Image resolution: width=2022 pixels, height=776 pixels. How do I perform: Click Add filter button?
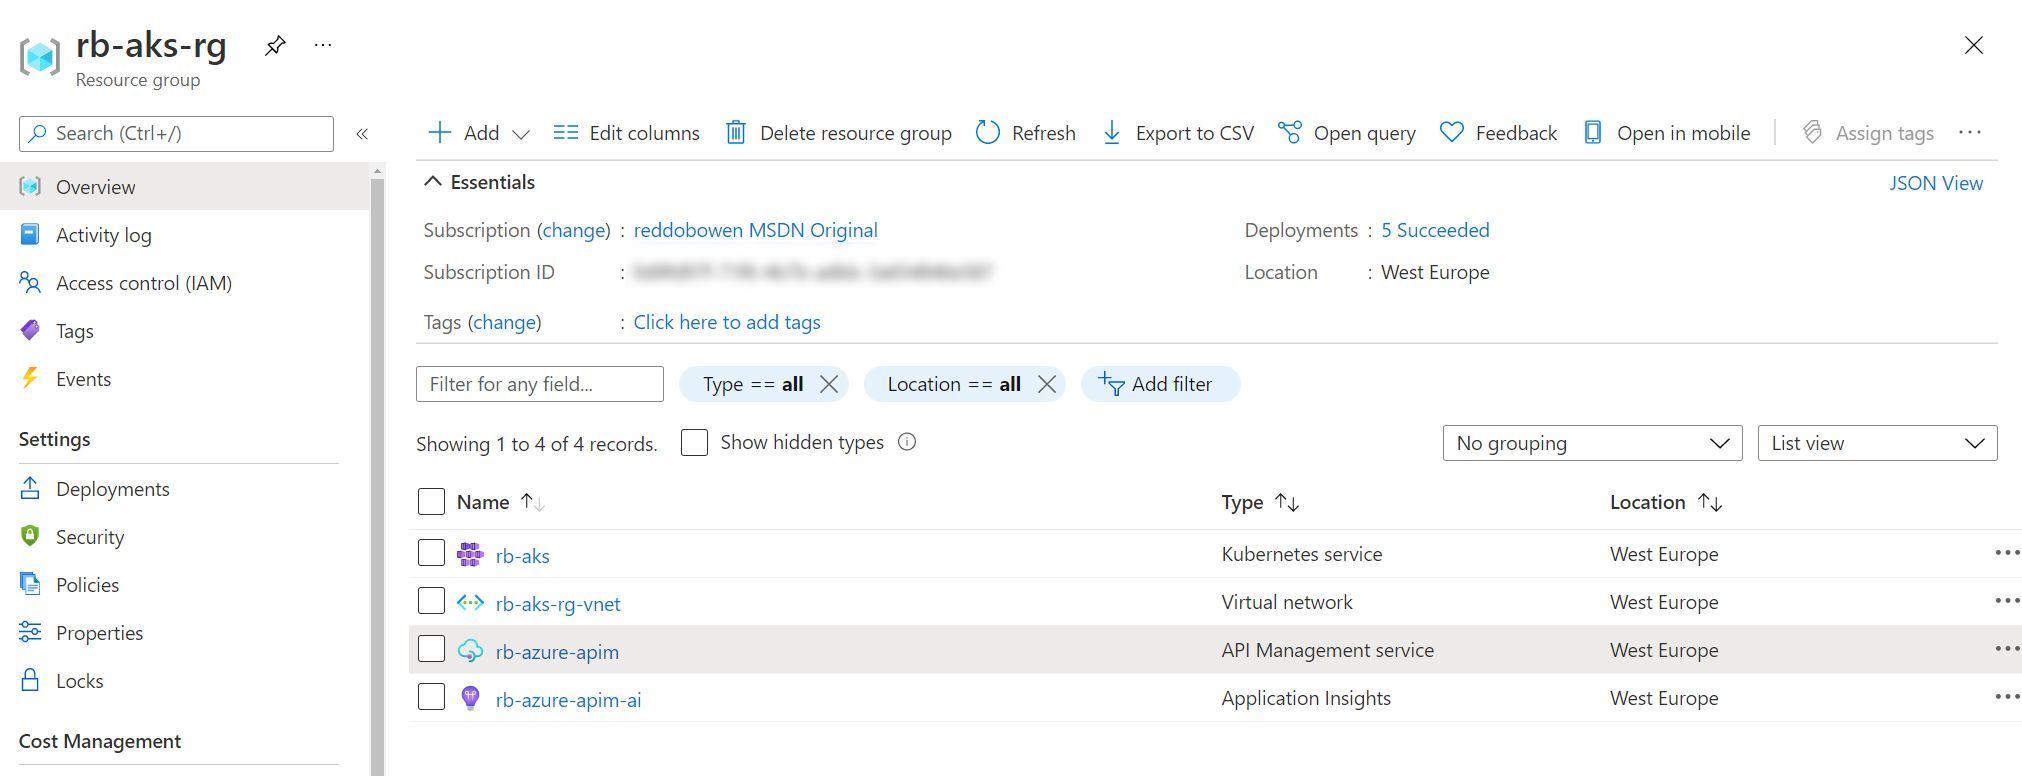(1160, 384)
